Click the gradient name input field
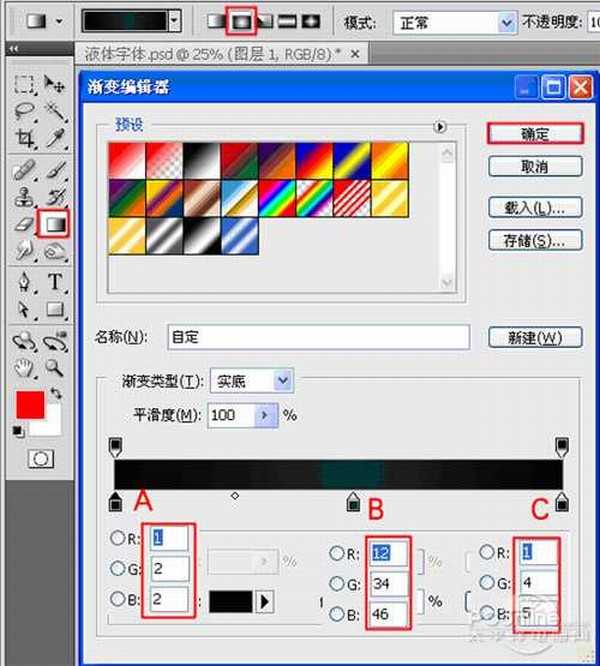This screenshot has height=666, width=600. coord(319,337)
